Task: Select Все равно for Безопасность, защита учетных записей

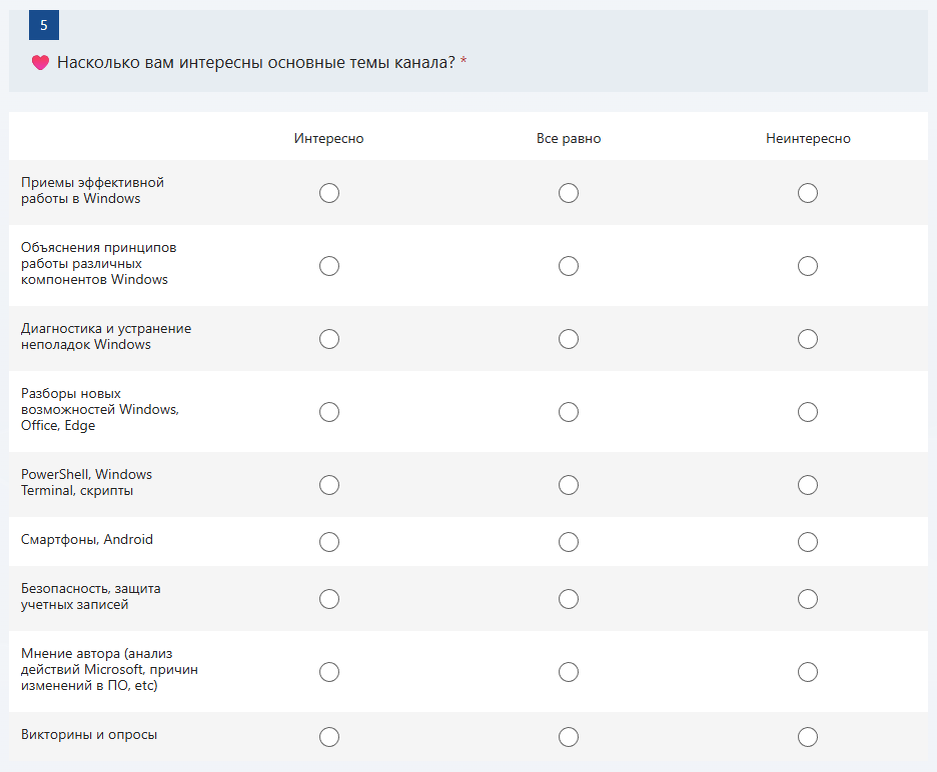Action: point(568,599)
